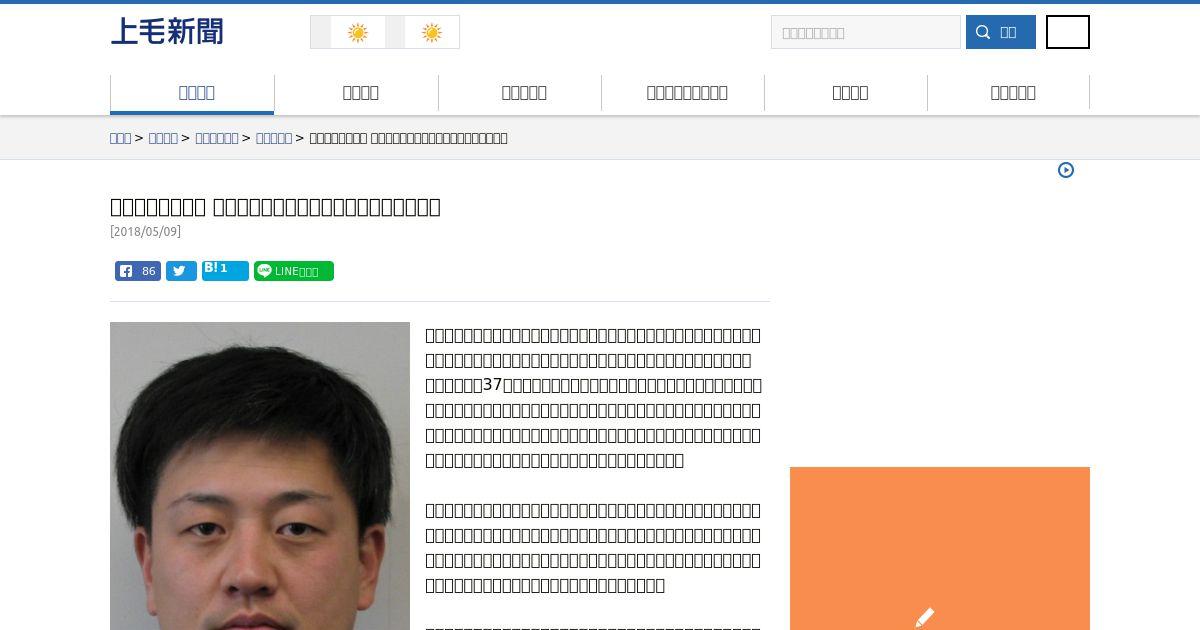The image size is (1200, 630).
Task: Focus the site search input field
Action: (866, 32)
